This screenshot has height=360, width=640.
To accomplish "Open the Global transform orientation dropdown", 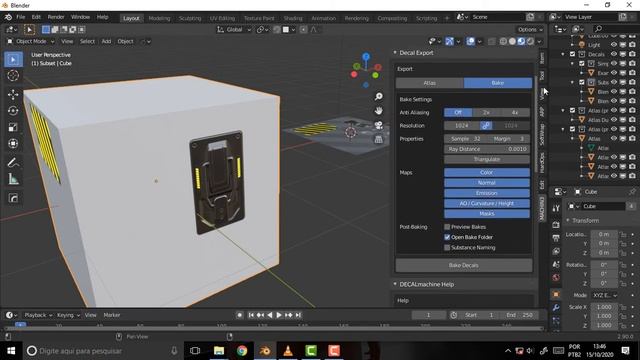I will tap(234, 29).
